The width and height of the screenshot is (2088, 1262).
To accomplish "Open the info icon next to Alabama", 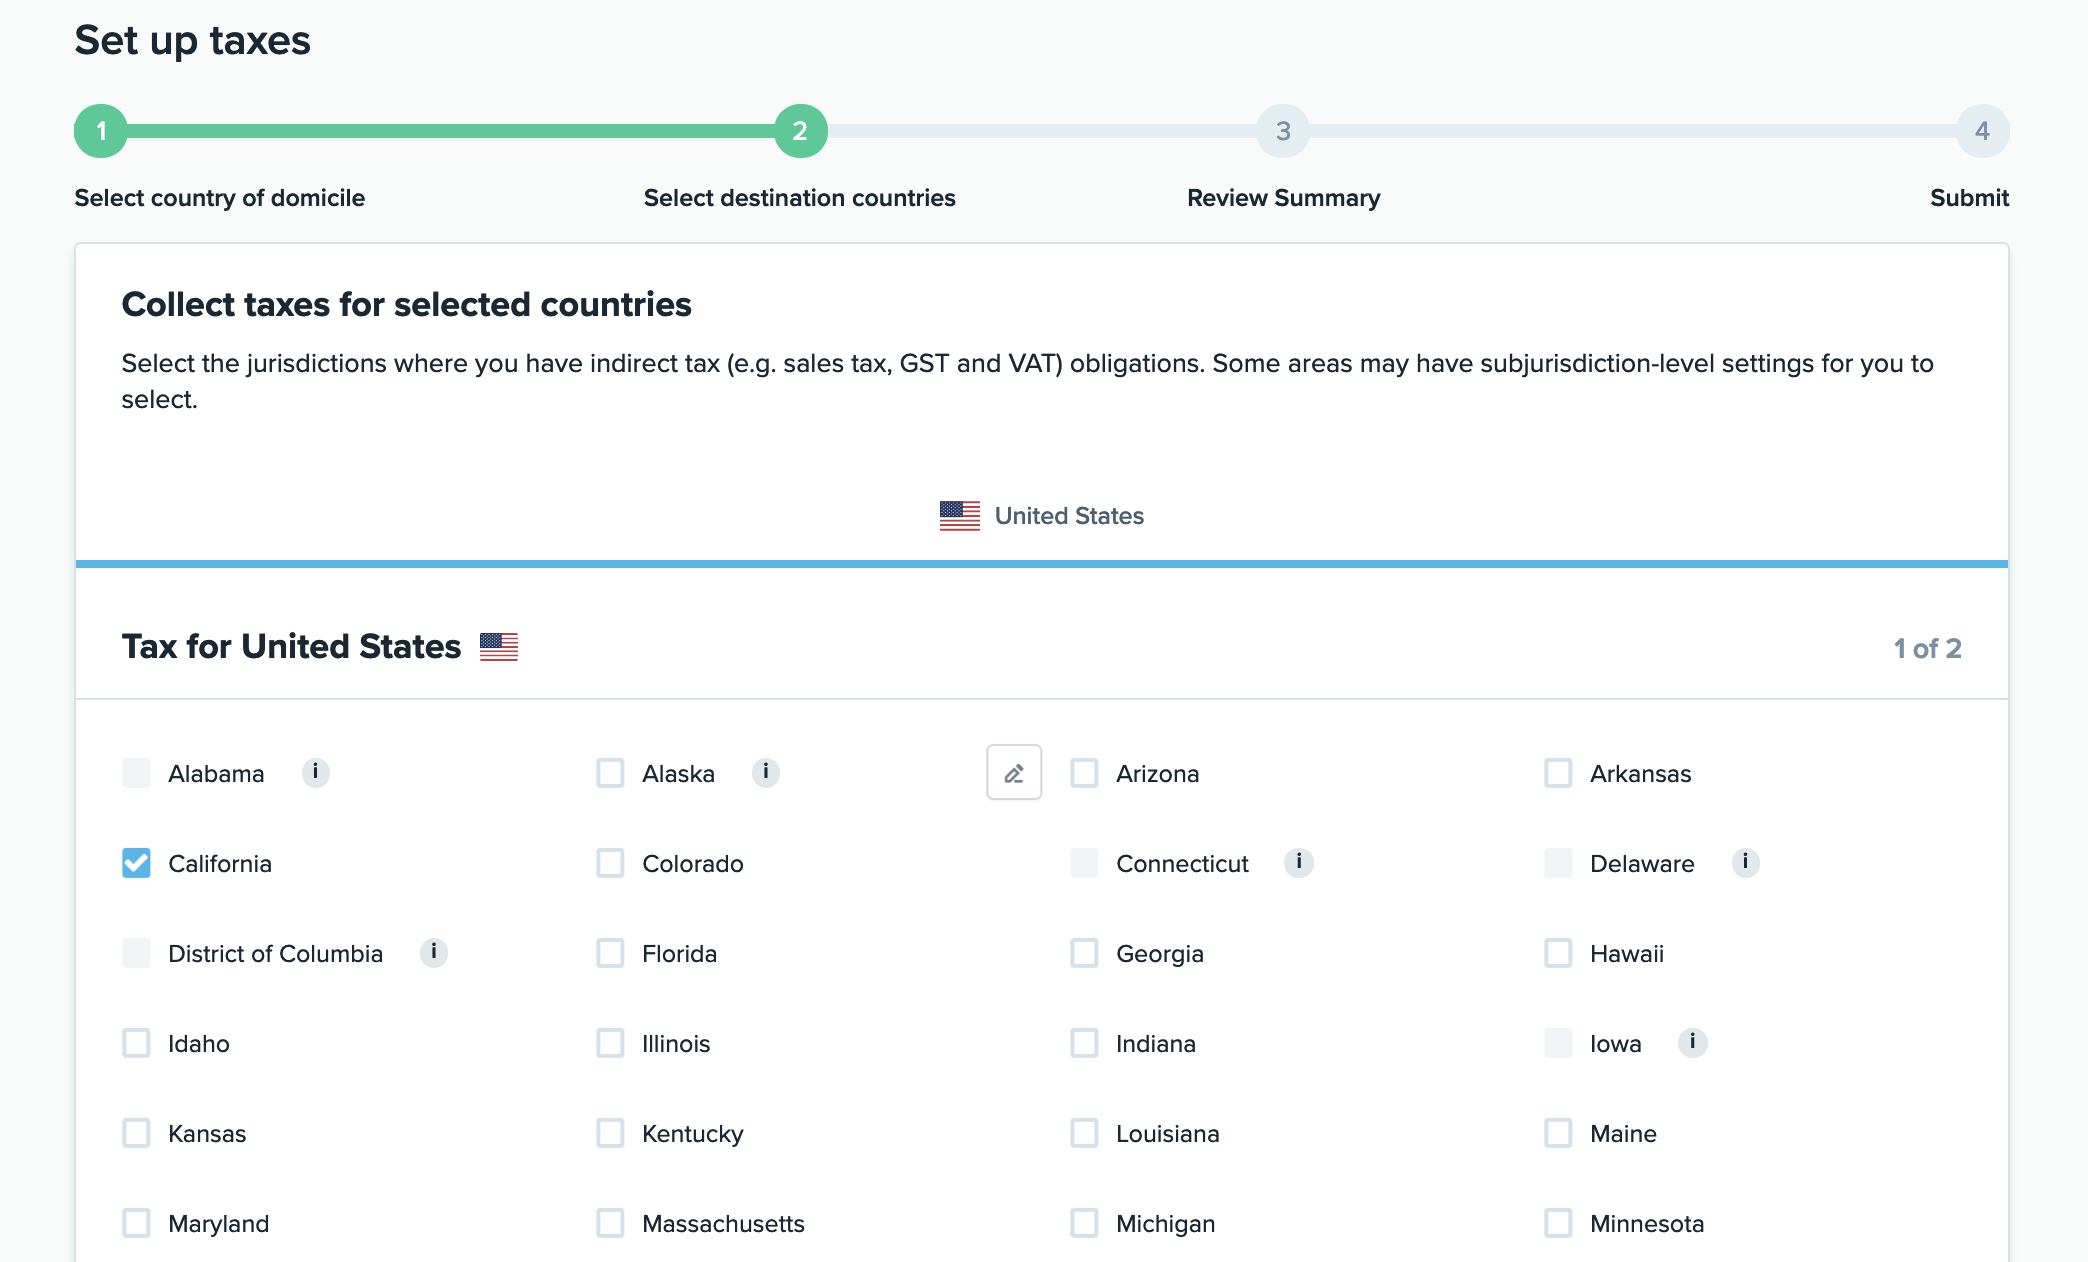I will coord(315,772).
